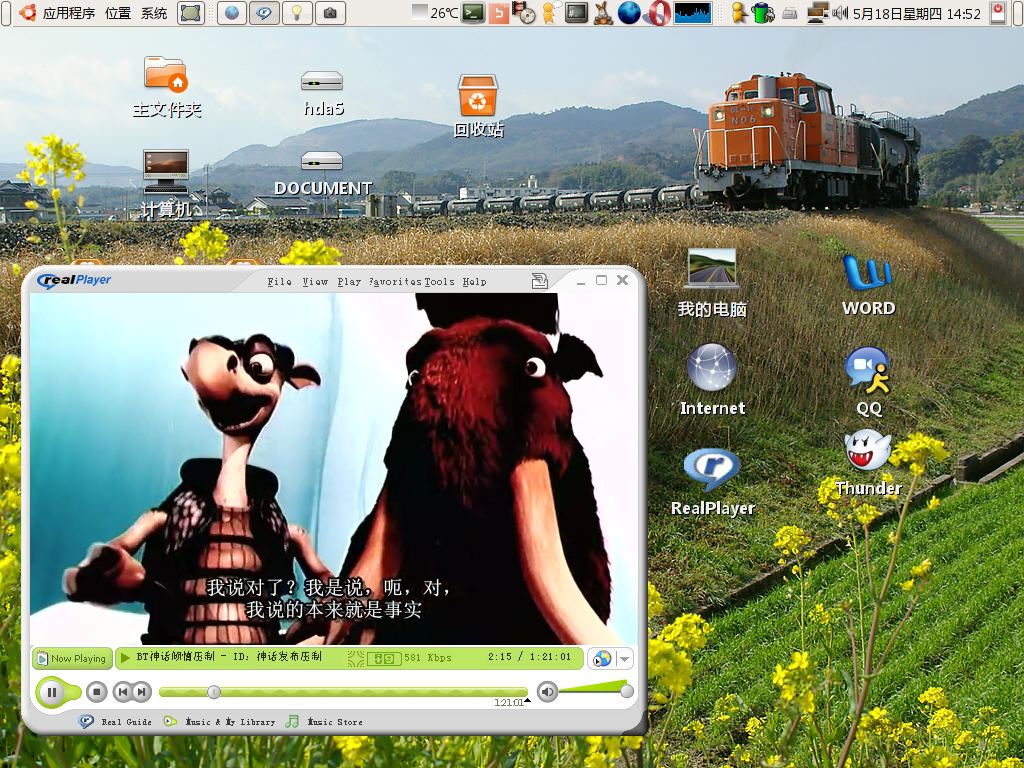Expand the dropdown arrow beside globe icon
This screenshot has height=768, width=1024.
pos(624,658)
